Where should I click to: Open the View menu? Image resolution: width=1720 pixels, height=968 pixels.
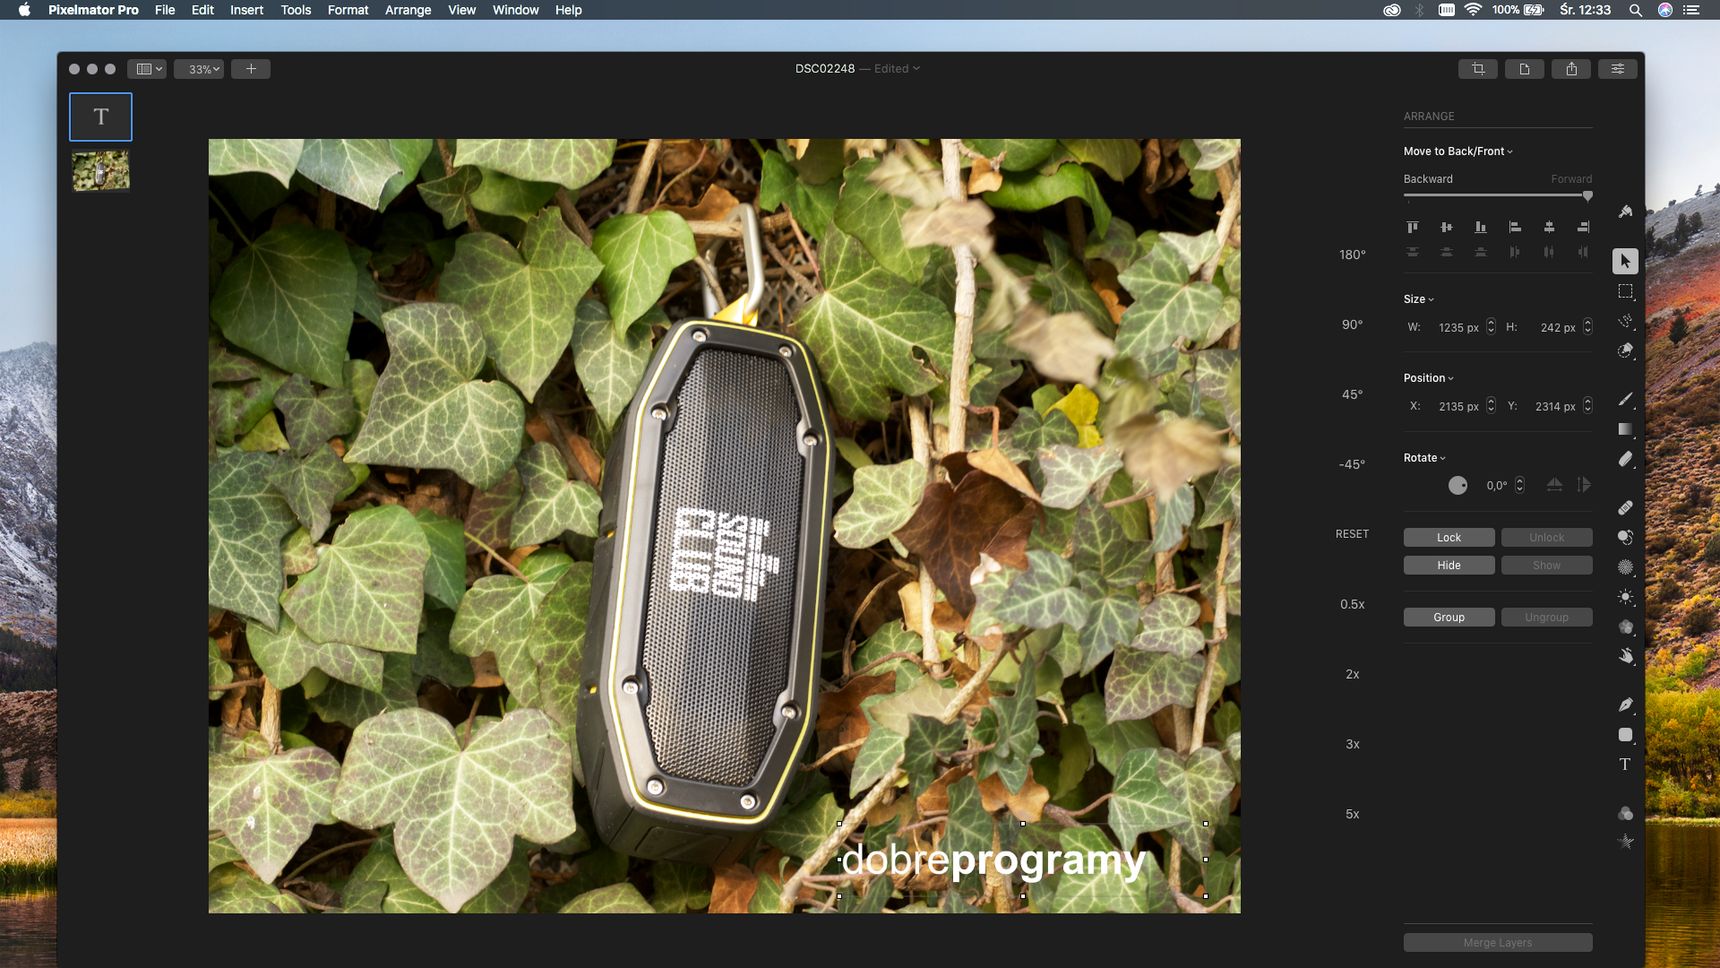(462, 10)
